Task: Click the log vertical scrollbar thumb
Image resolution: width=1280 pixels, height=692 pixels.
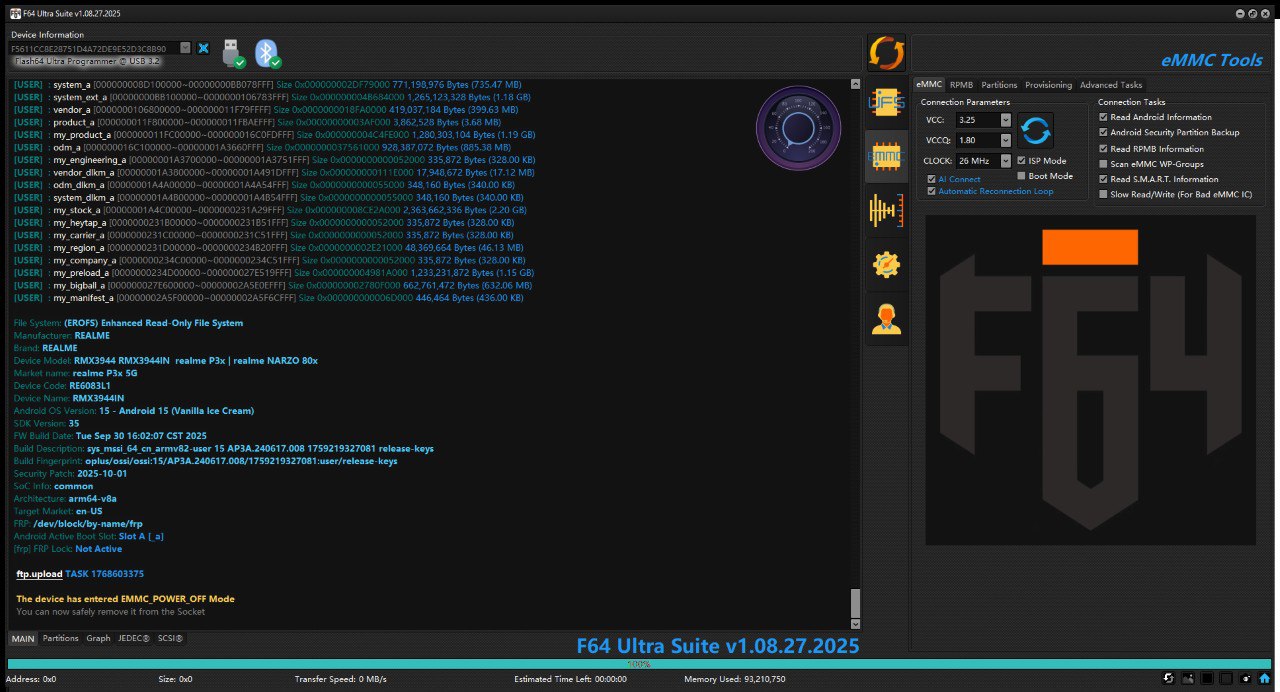Action: point(855,602)
